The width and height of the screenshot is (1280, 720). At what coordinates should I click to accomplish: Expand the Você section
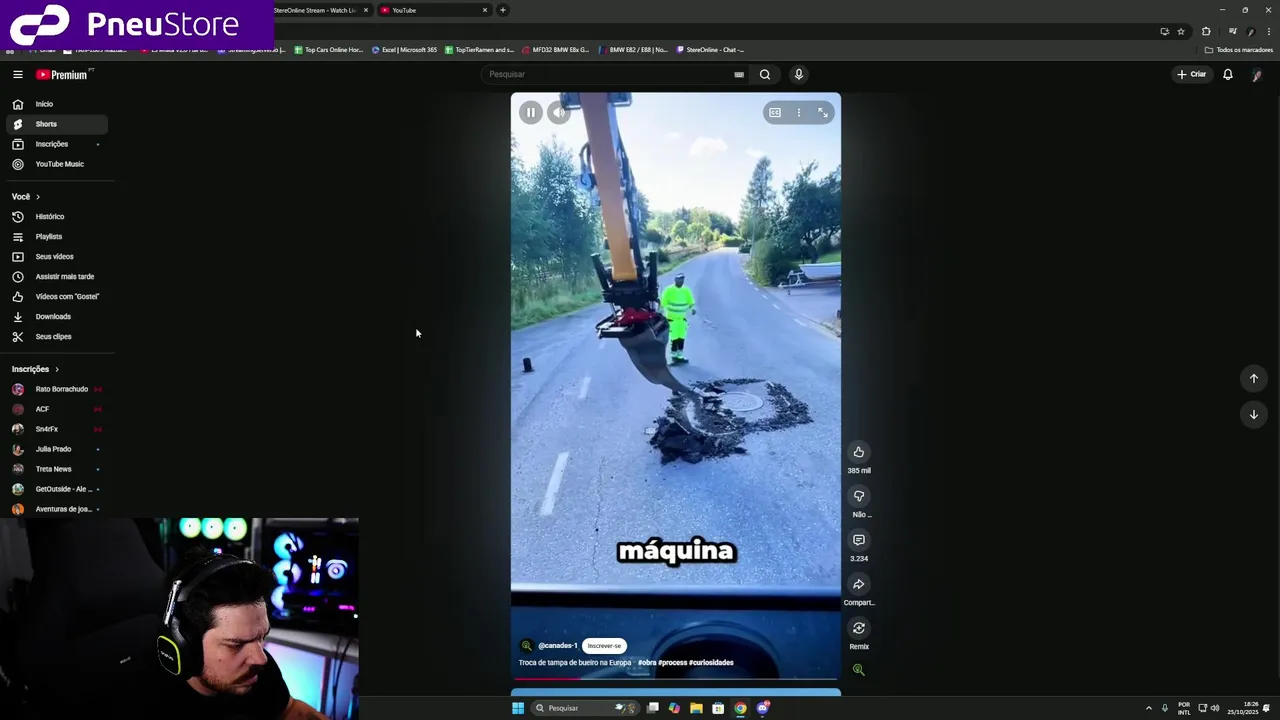click(26, 197)
